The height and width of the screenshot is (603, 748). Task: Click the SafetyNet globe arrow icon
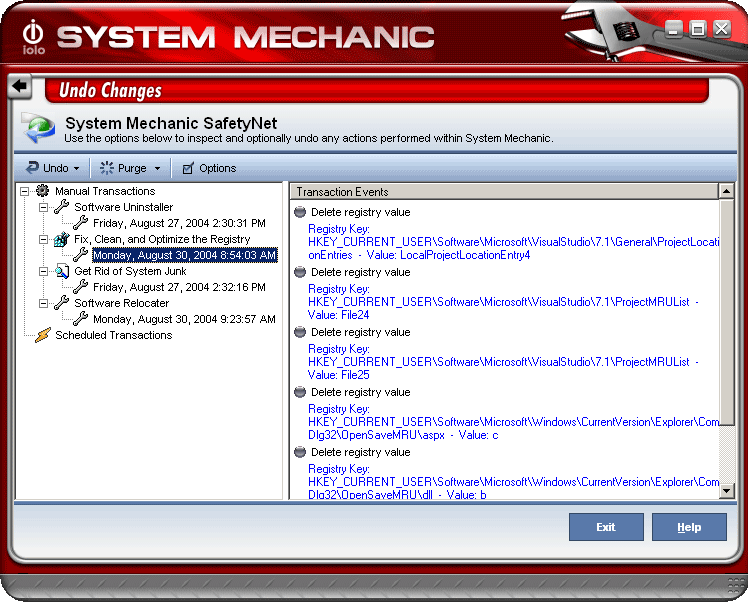point(39,127)
